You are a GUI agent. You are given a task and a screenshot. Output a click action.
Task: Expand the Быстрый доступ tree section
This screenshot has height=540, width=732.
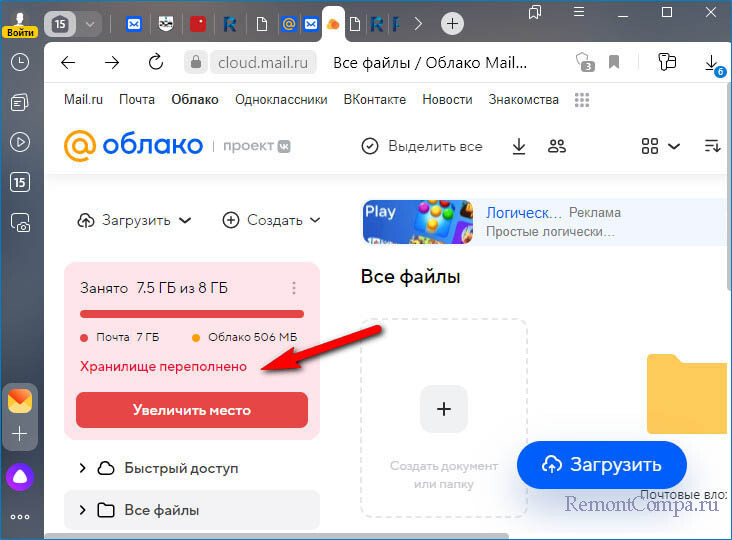[83, 468]
